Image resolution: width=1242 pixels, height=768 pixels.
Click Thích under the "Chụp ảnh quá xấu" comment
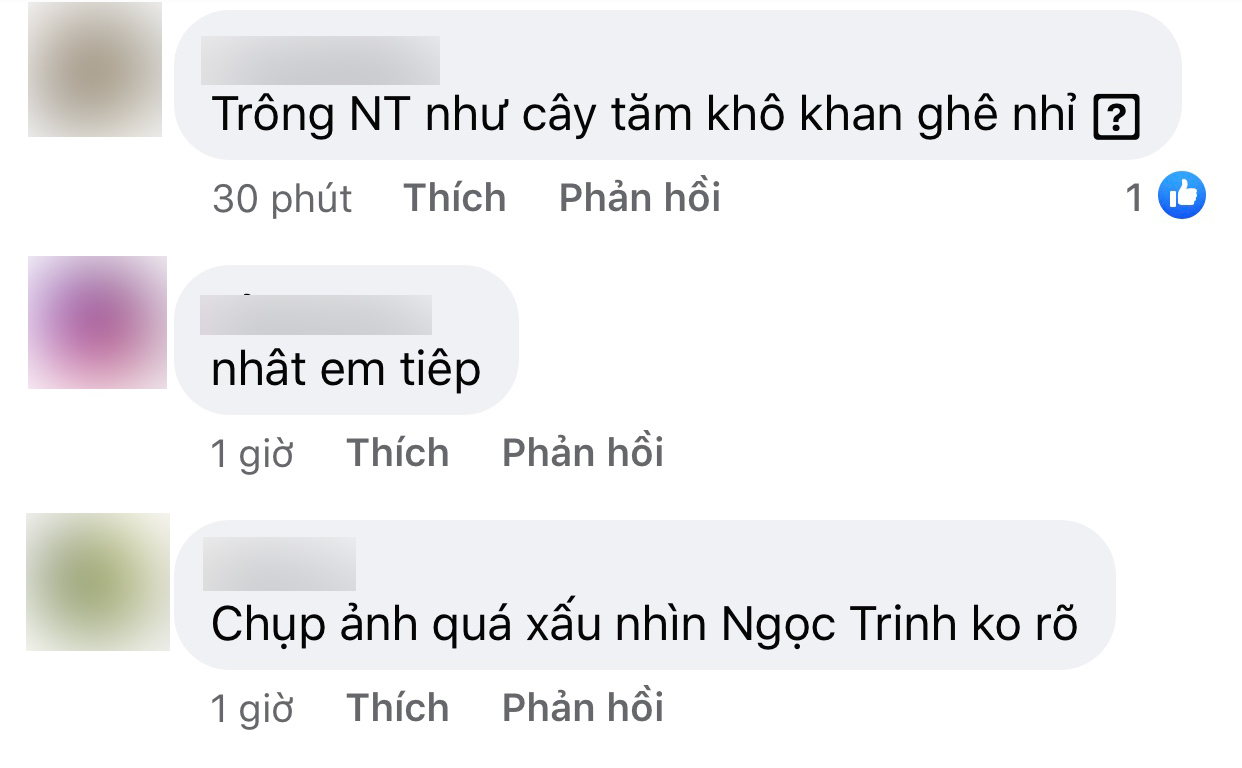398,708
